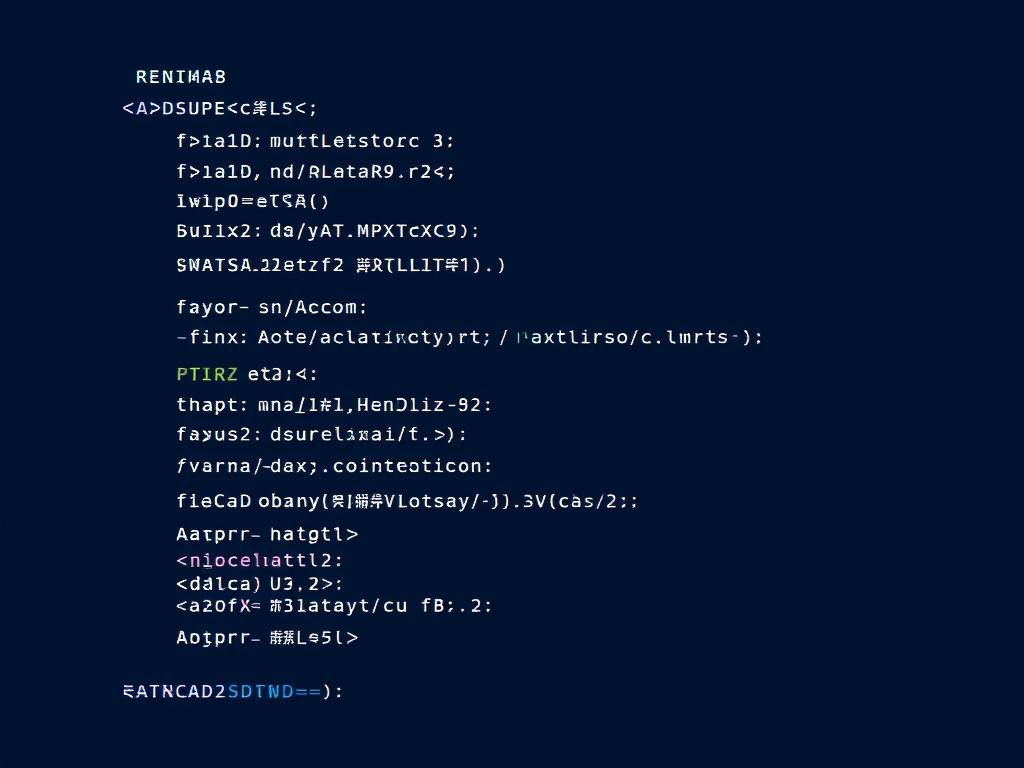Click the Bu1lx2 da/yAT.MPXTcXC9 line
Viewport: 1024px width, 768px height.
[328, 231]
